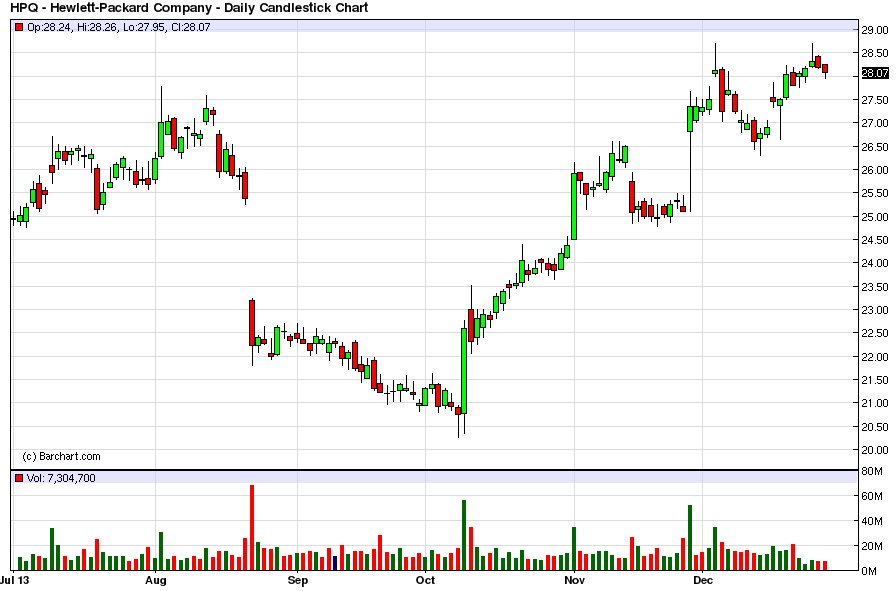The image size is (896, 591).
Task: Click the 22.00 price axis label
Action: pos(875,357)
